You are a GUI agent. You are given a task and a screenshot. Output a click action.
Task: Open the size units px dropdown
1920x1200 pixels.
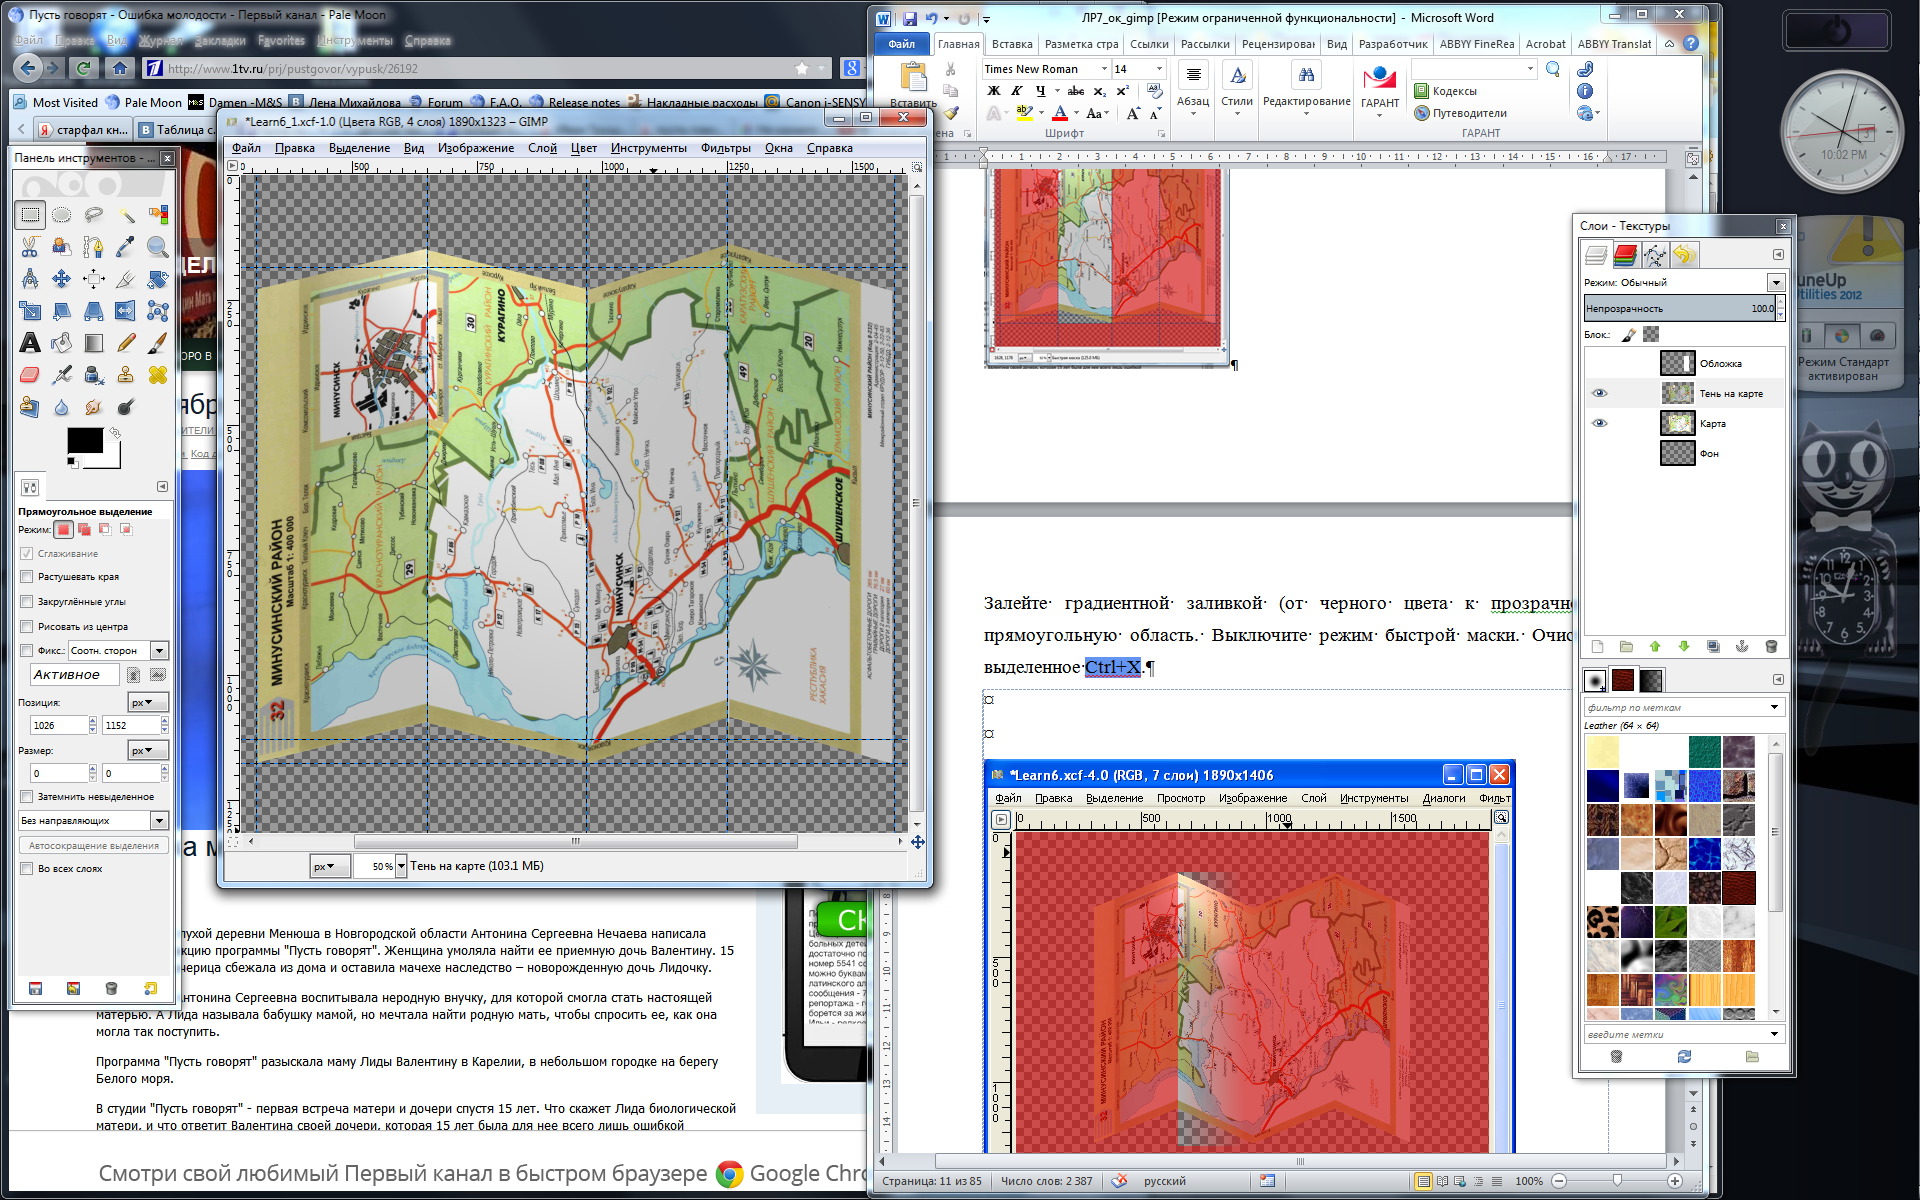149,750
